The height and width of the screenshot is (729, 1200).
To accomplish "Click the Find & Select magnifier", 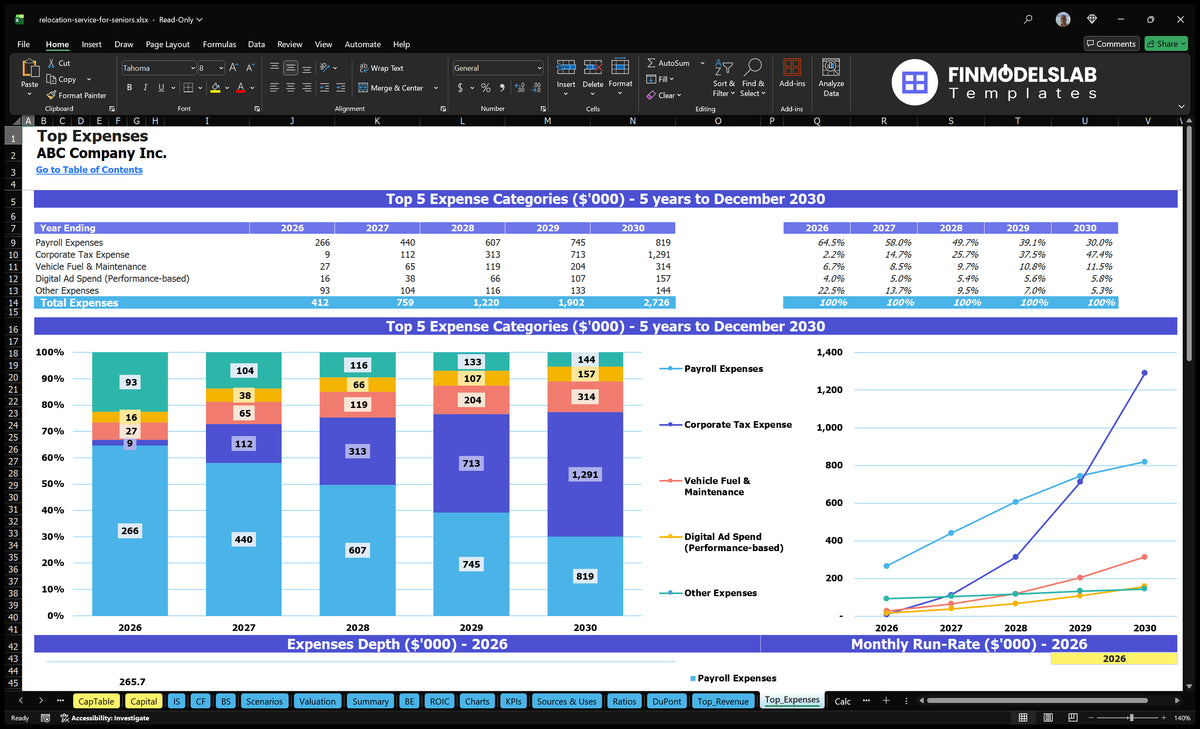I will coord(753,67).
